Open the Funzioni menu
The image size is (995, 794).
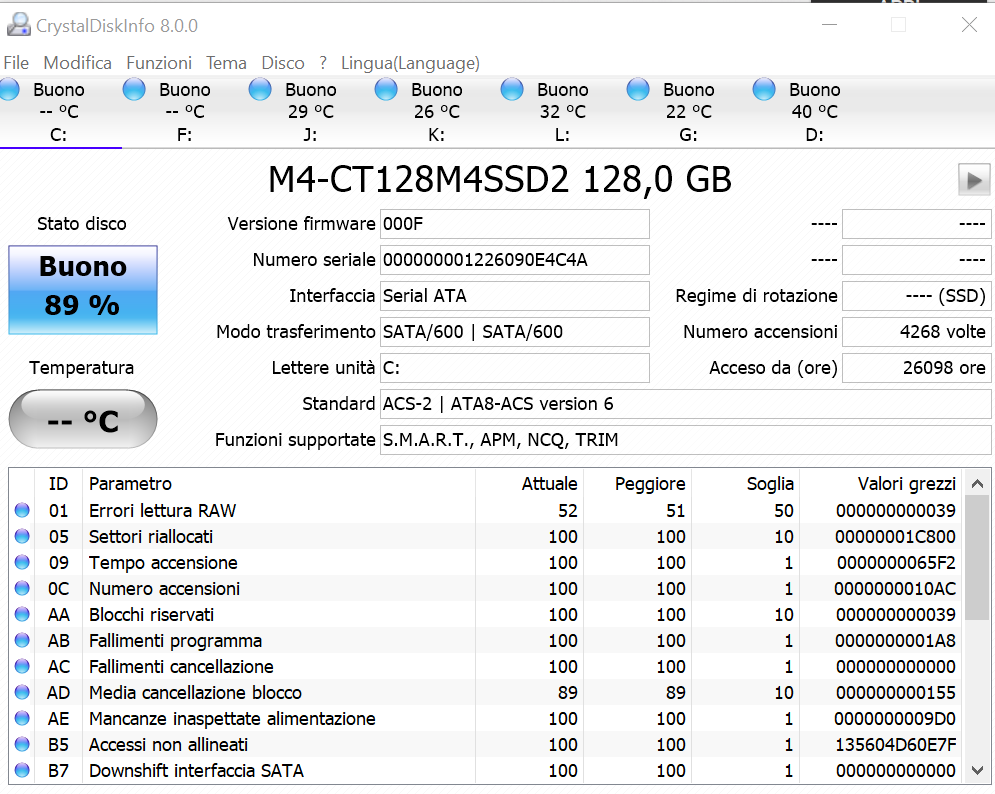pos(159,63)
